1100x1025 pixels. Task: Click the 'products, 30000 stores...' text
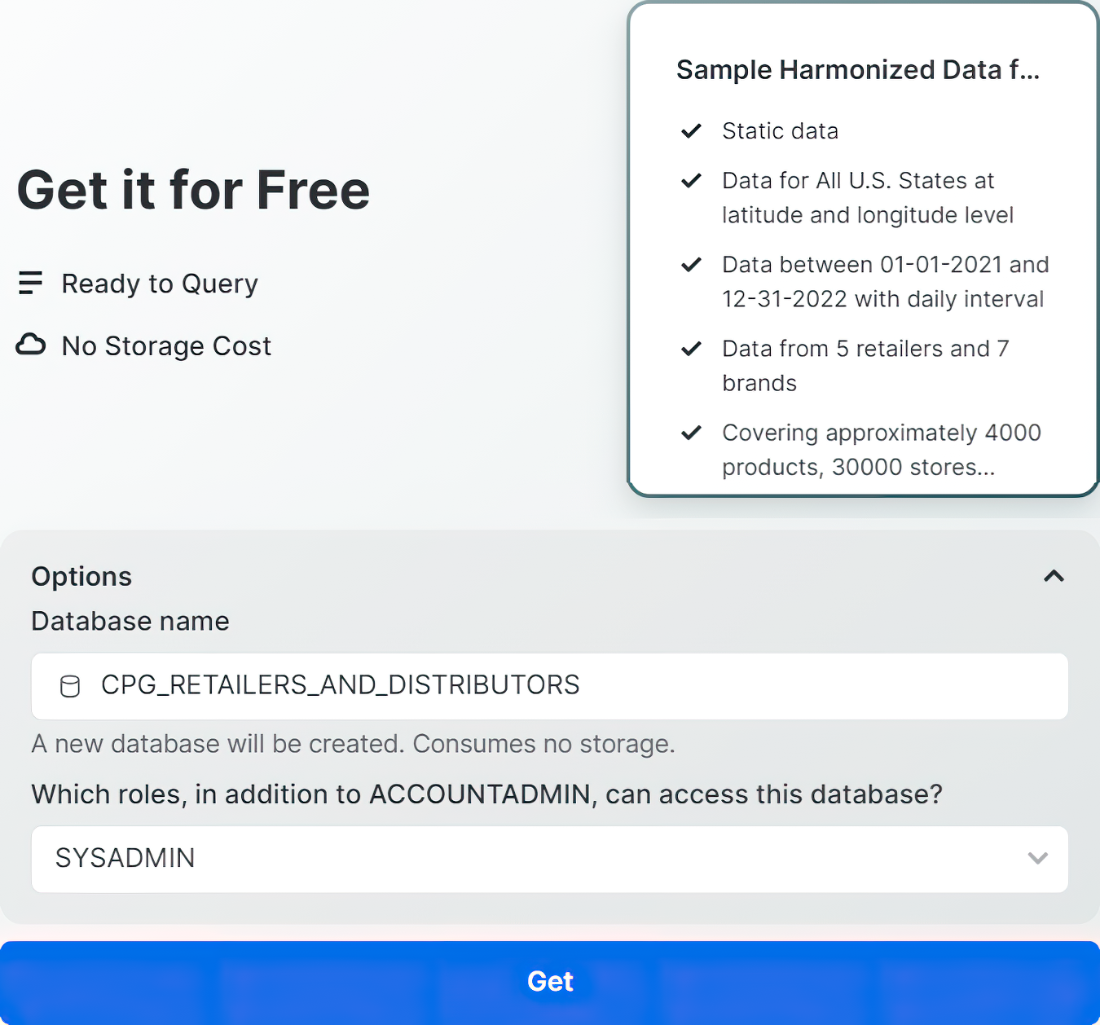coord(859,467)
